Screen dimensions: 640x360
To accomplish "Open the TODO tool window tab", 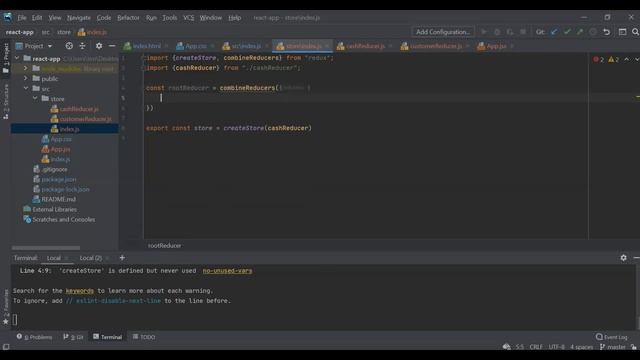I will pos(144,337).
